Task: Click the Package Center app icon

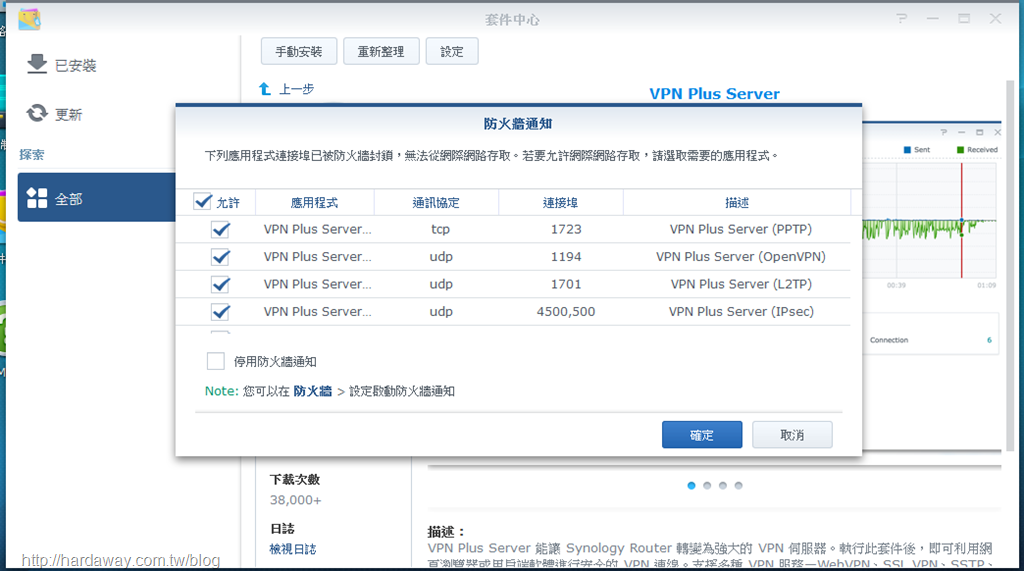Action: click(x=29, y=20)
